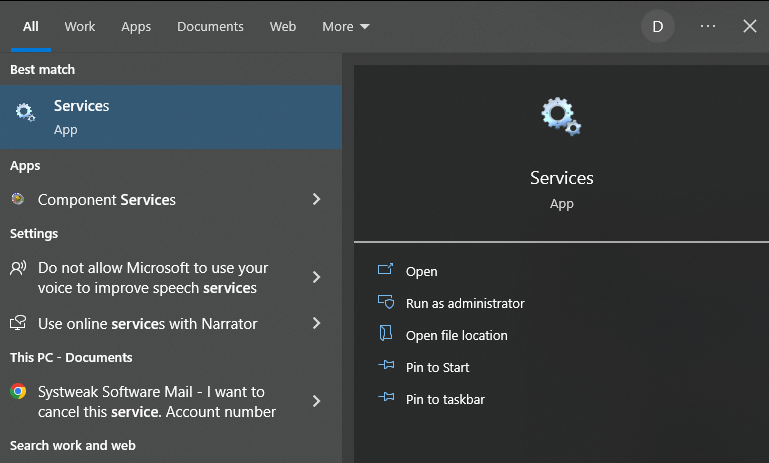Click the Settings section heading

34,233
